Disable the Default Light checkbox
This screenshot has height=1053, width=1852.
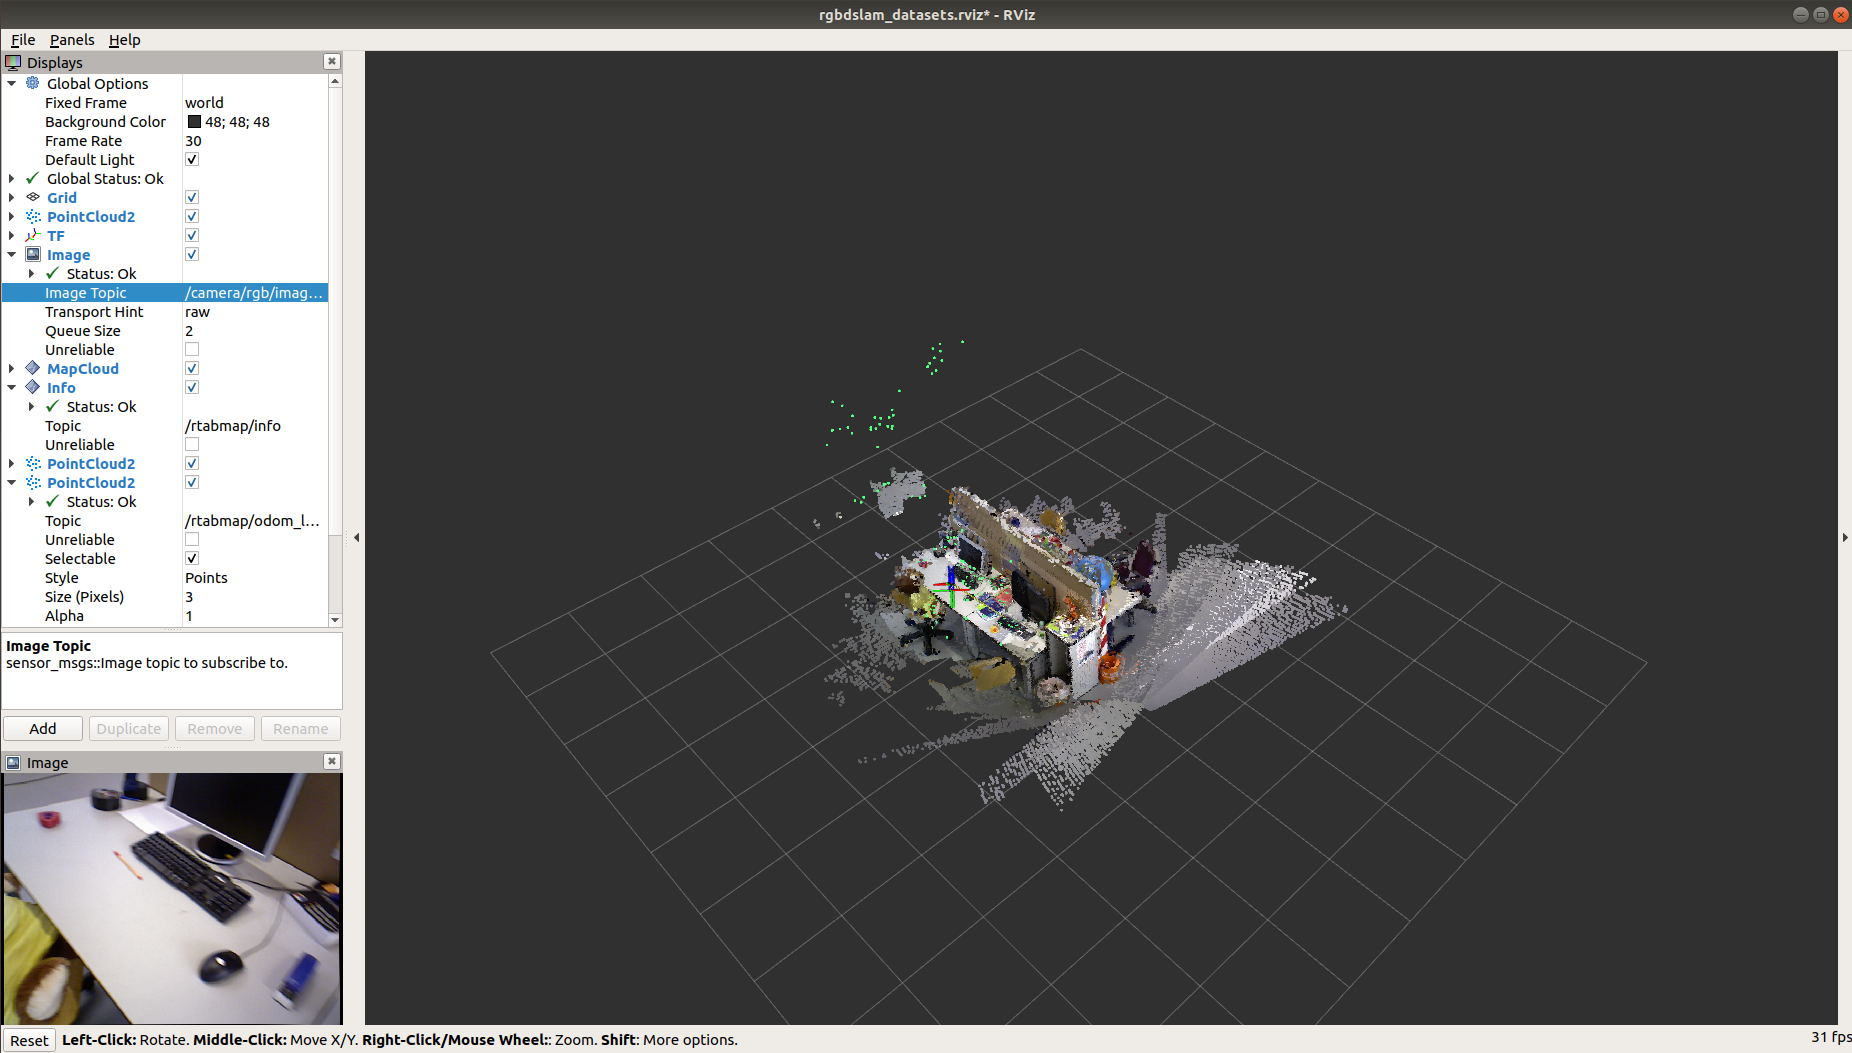tap(191, 159)
